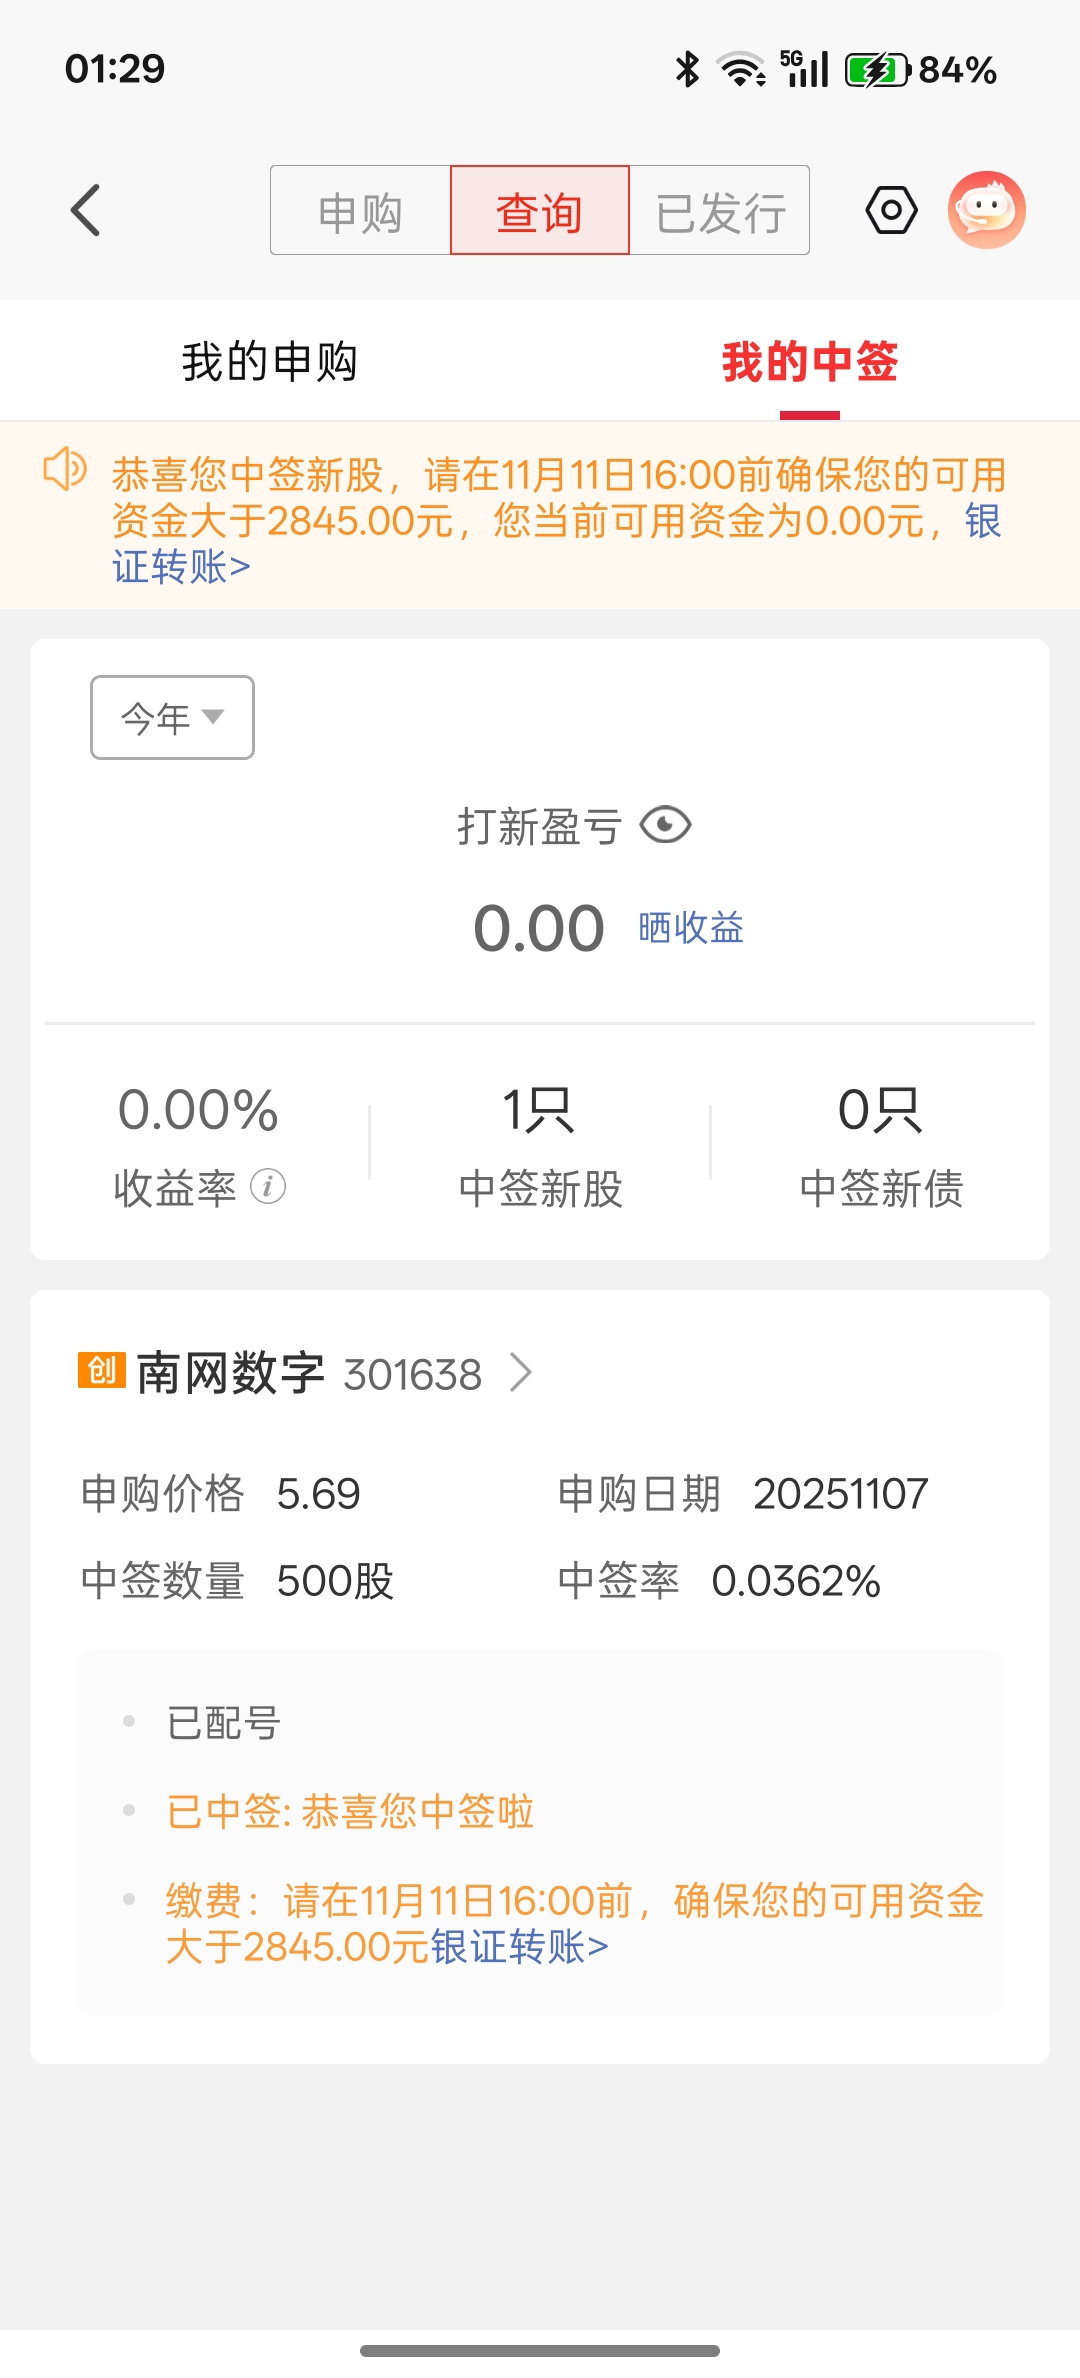Tap 晒收益 share link

pos(691,928)
